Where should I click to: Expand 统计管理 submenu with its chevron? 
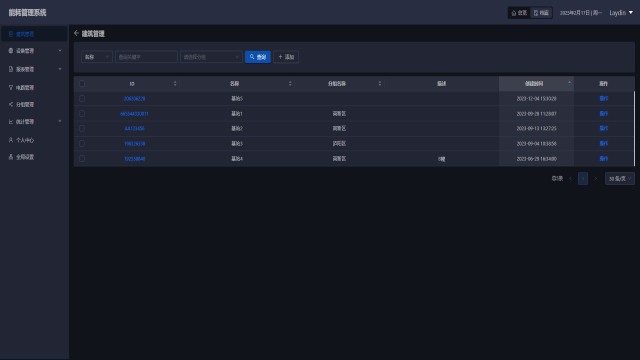click(x=60, y=121)
